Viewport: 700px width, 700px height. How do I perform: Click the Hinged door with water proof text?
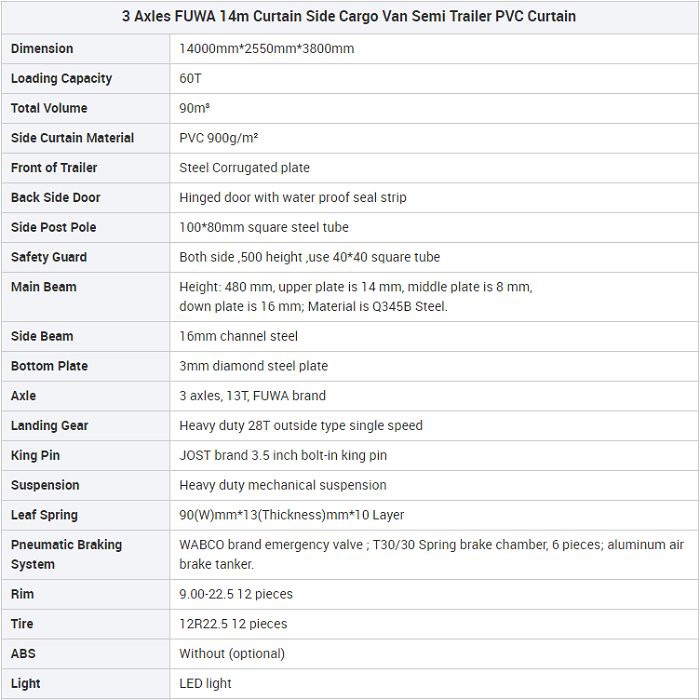click(x=292, y=197)
